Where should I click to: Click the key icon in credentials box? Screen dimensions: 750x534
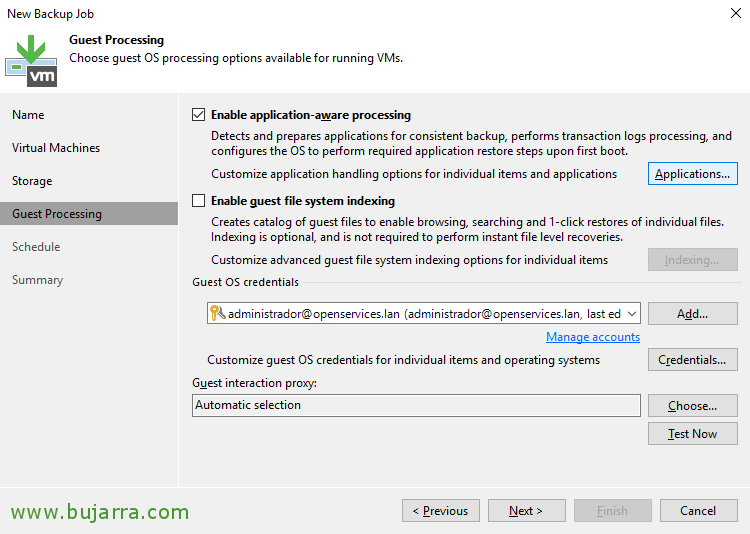pyautogui.click(x=217, y=313)
